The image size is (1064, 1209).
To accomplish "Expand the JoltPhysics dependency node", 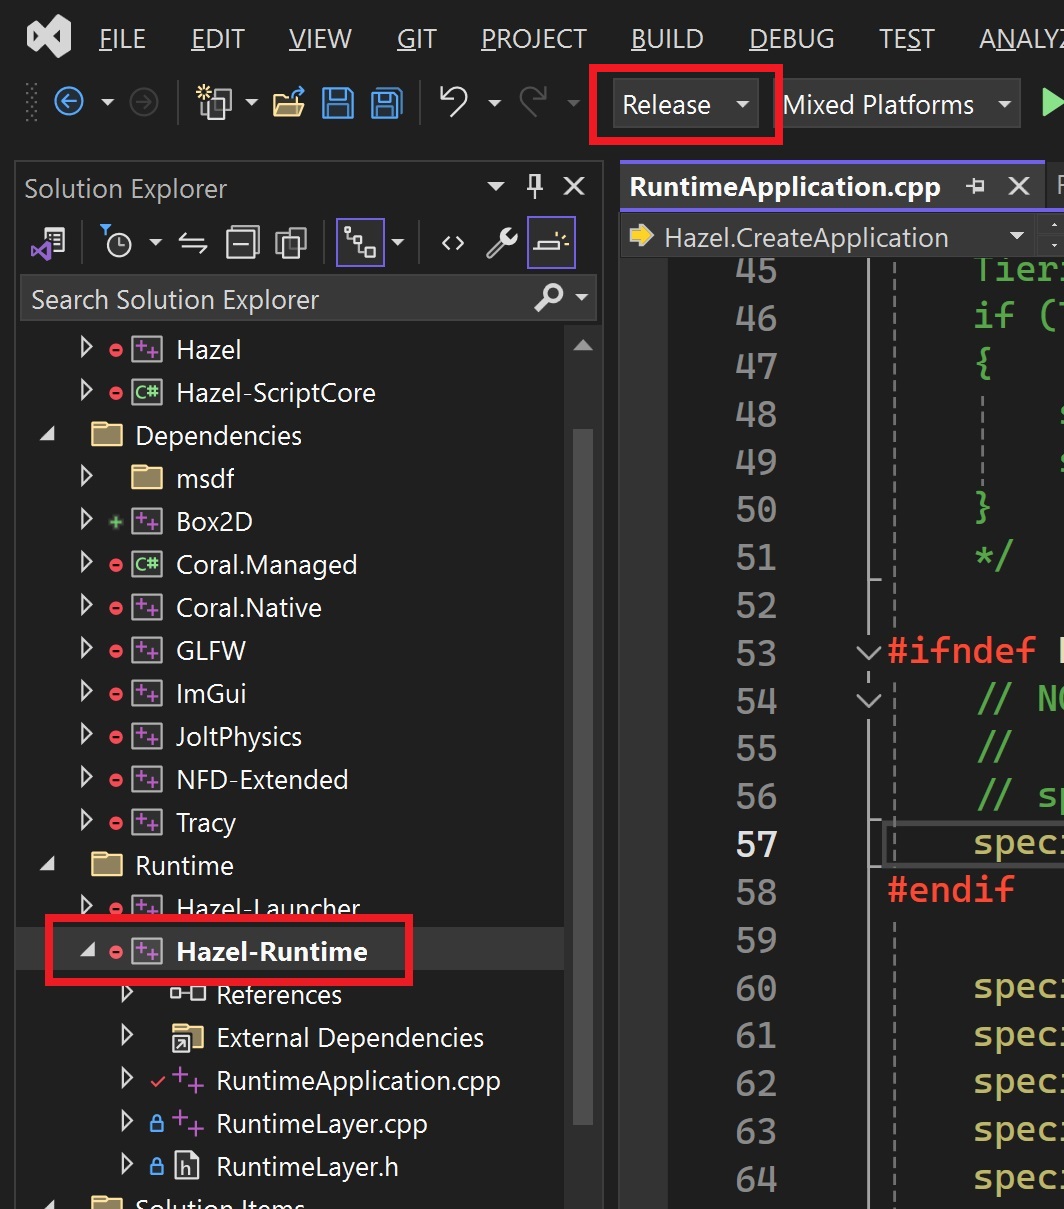I will [x=86, y=736].
